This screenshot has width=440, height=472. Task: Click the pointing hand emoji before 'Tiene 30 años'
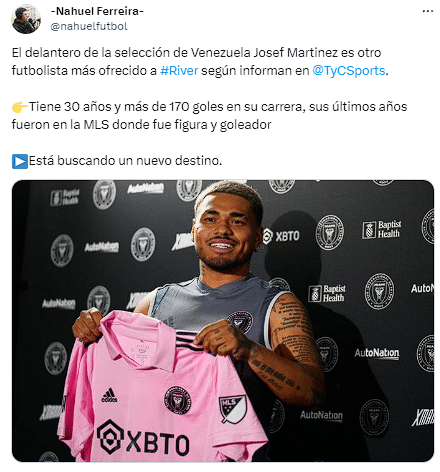[x=20, y=107]
